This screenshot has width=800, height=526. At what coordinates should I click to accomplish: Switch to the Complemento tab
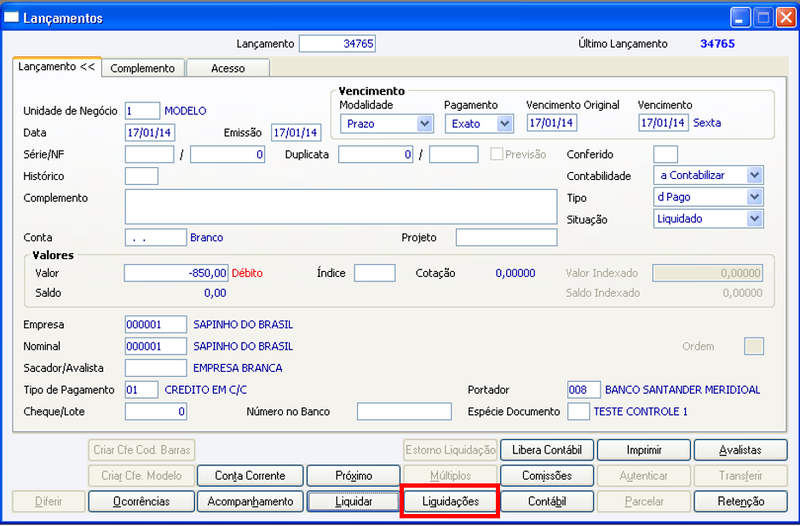[143, 68]
